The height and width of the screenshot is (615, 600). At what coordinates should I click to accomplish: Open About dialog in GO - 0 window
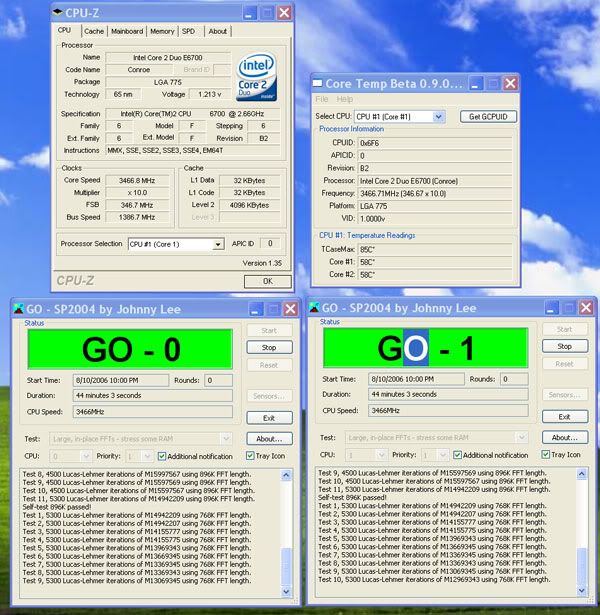point(269,439)
